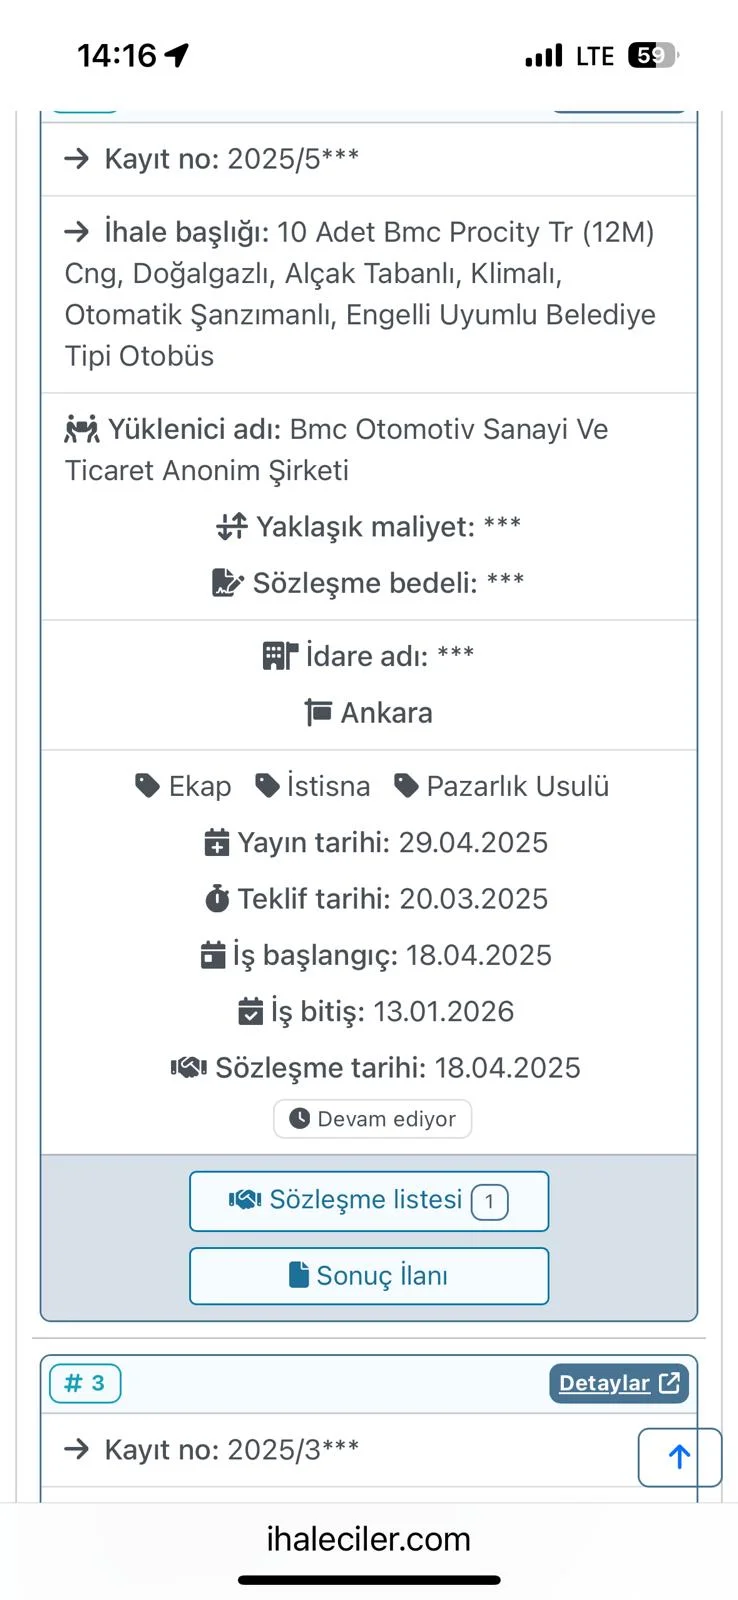Viewport: 738px width, 1600px height.
Task: Tap the scroll-to-top arrow button
Action: click(x=679, y=1457)
